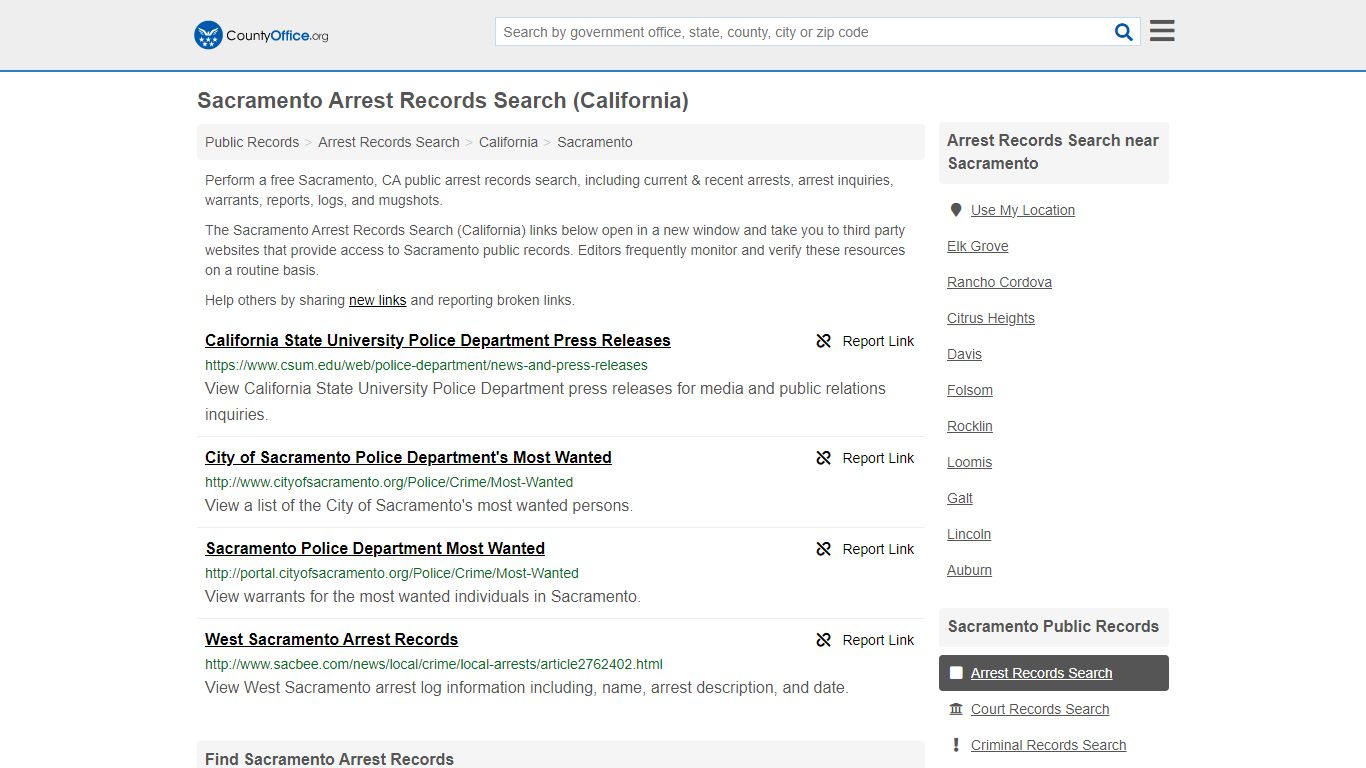Screen dimensions: 1366x768
Task: Click 'Sacramento Arrest Records Search (California)' heading
Action: 442,100
